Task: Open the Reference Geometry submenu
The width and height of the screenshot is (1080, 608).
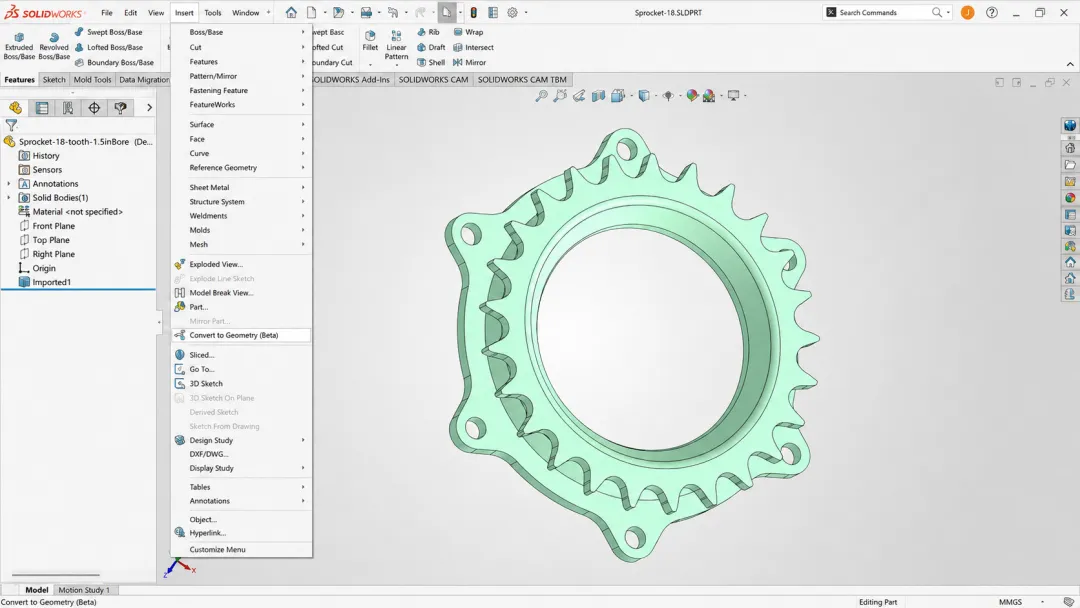Action: point(240,167)
